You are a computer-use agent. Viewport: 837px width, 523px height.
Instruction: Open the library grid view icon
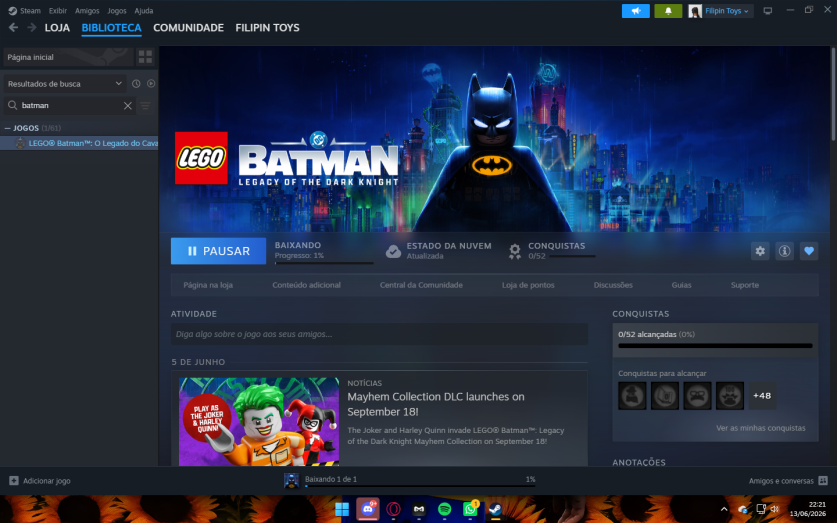click(145, 57)
